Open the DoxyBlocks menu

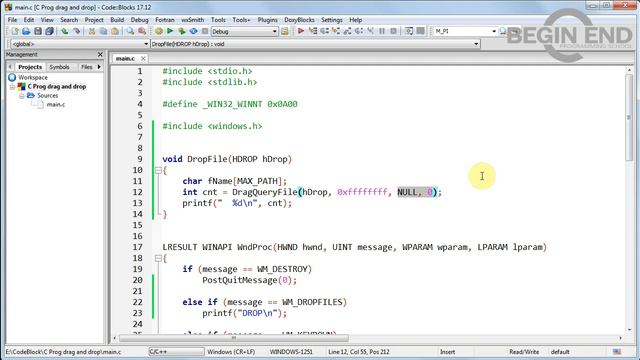click(299, 20)
